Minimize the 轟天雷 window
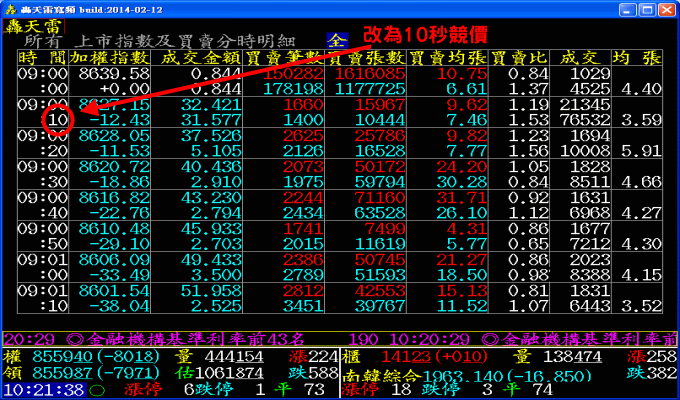Image resolution: width=680 pixels, height=400 pixels. pos(627,10)
